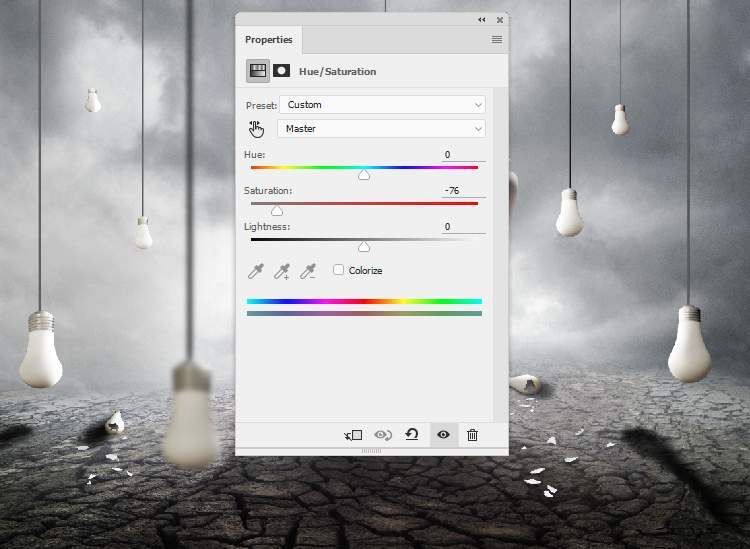Click the lower desaturated color bar
Image resolution: width=750 pixels, height=549 pixels.
(364, 314)
